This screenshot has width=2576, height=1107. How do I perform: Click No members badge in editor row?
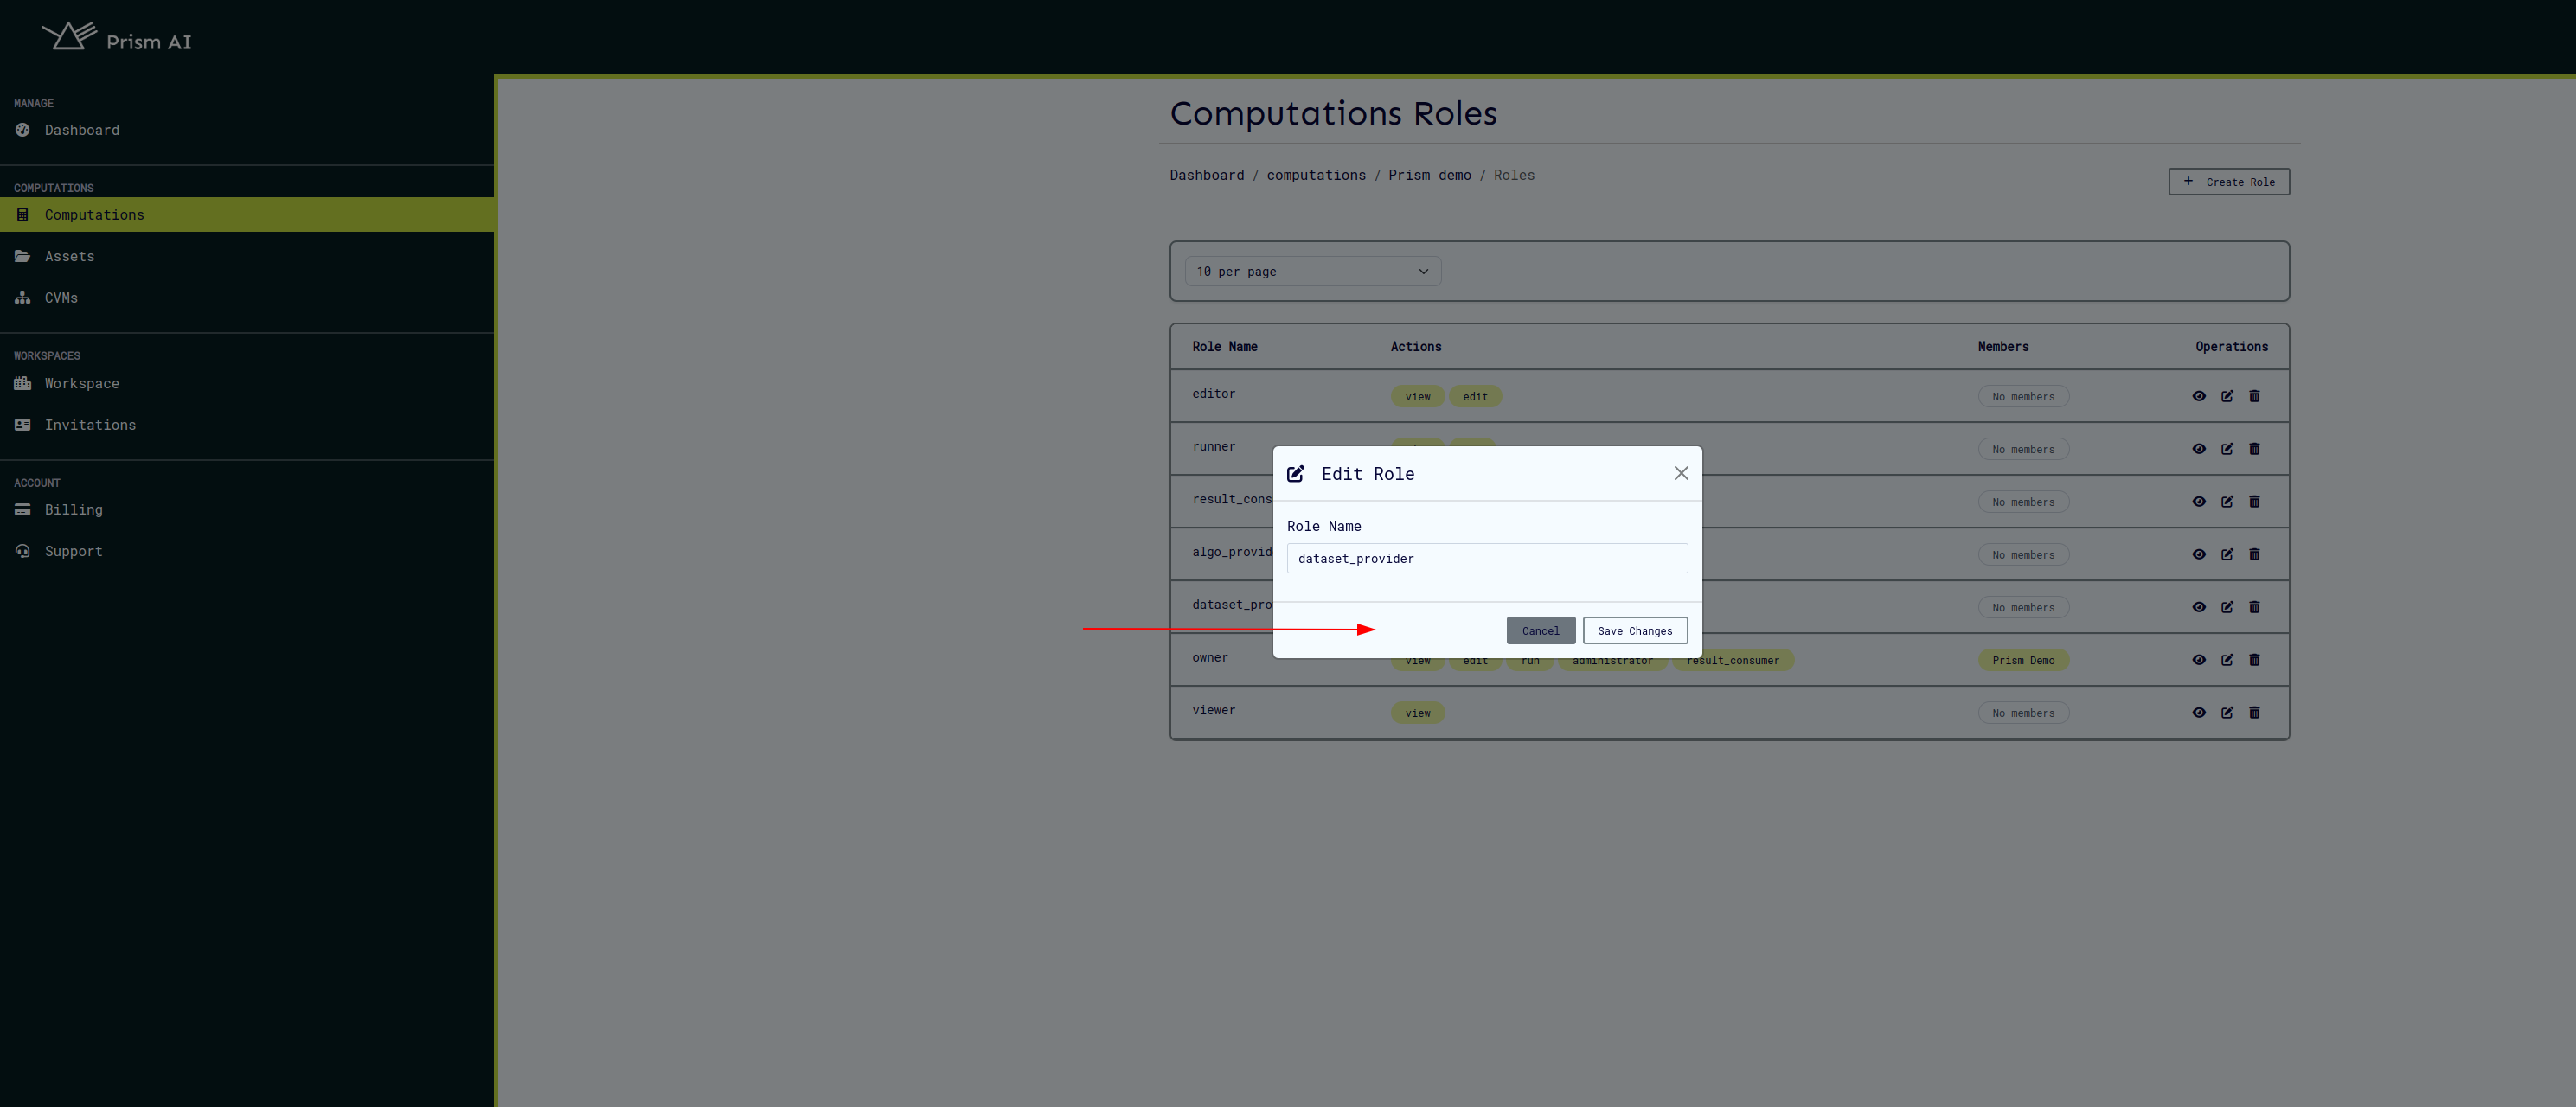point(2023,397)
